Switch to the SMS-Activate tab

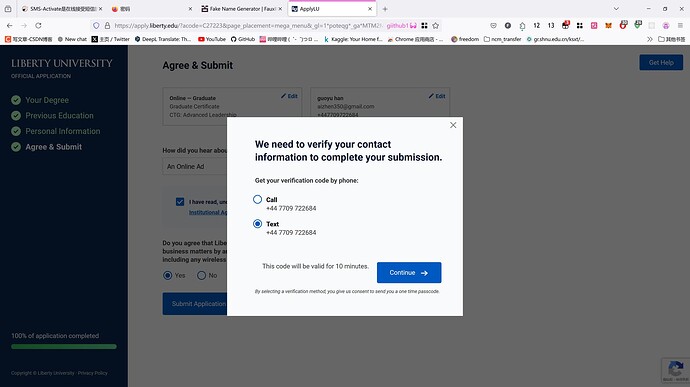coord(62,9)
